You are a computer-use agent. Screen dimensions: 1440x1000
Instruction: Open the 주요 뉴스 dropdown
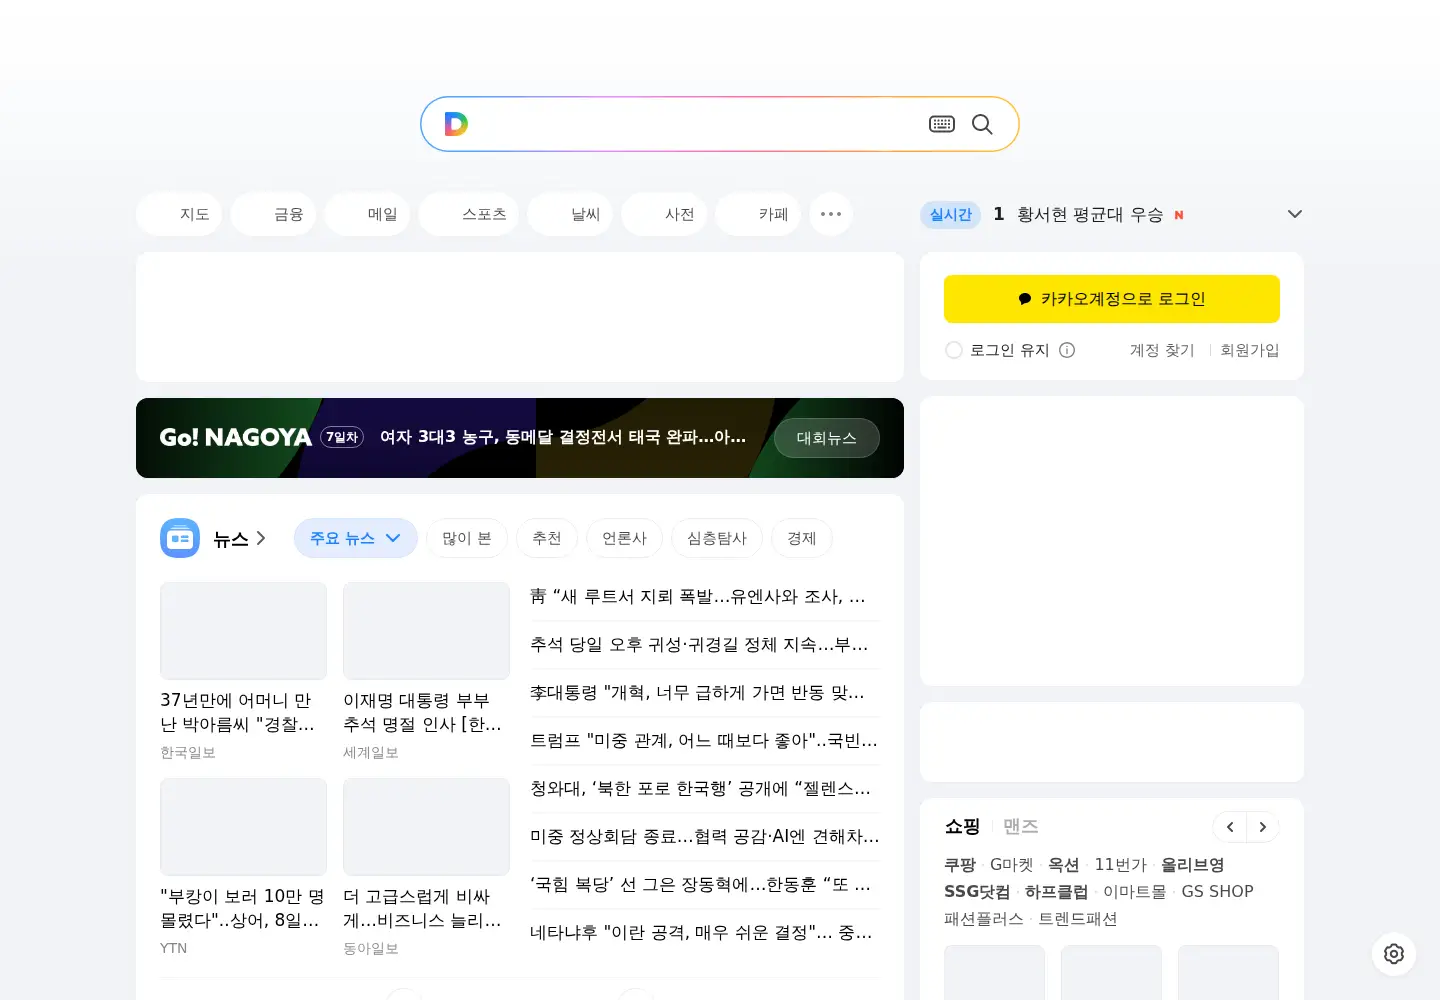(x=356, y=538)
